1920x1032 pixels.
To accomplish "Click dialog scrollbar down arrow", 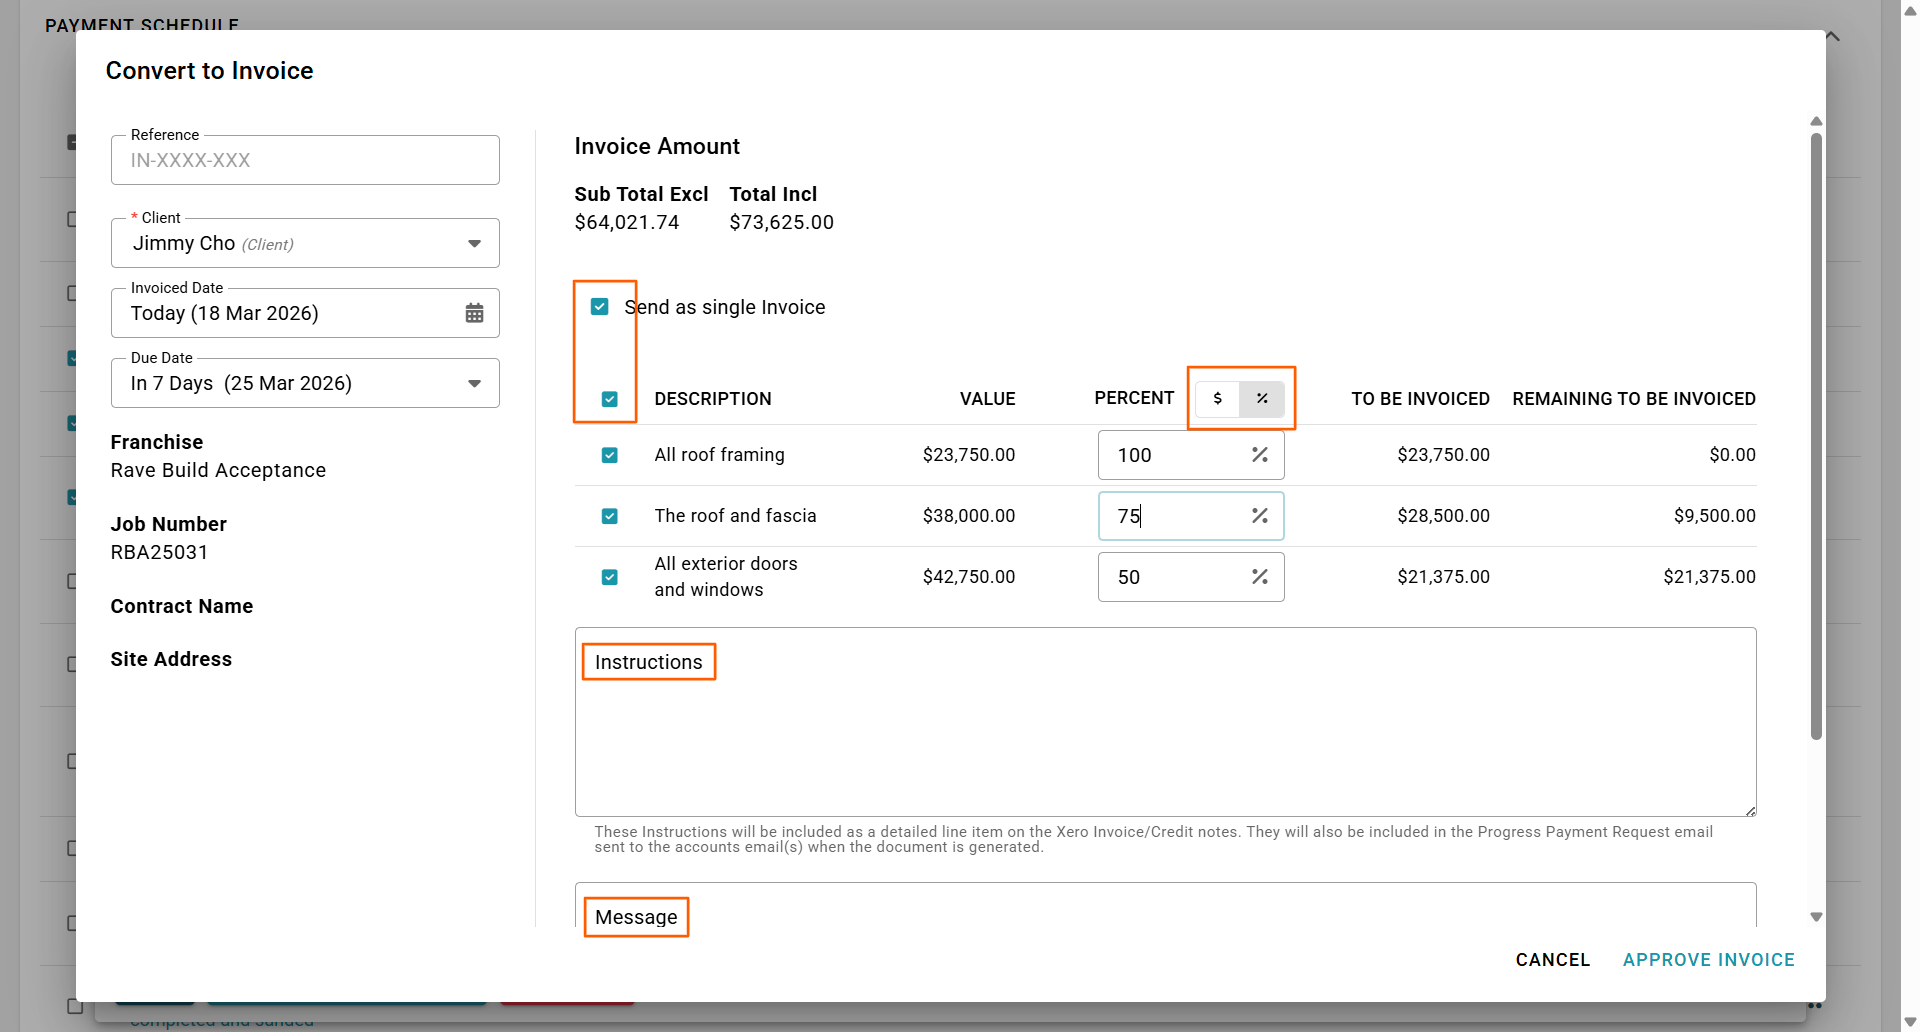I will coord(1816,917).
